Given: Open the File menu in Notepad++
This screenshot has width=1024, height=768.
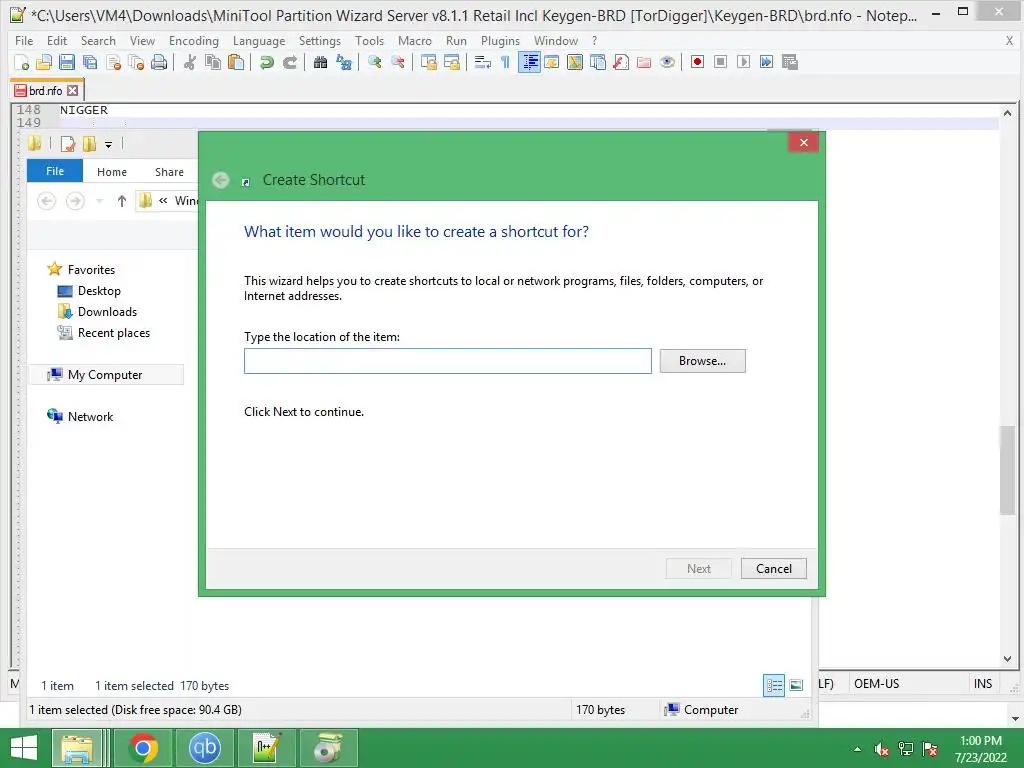Looking at the screenshot, I should 24,40.
